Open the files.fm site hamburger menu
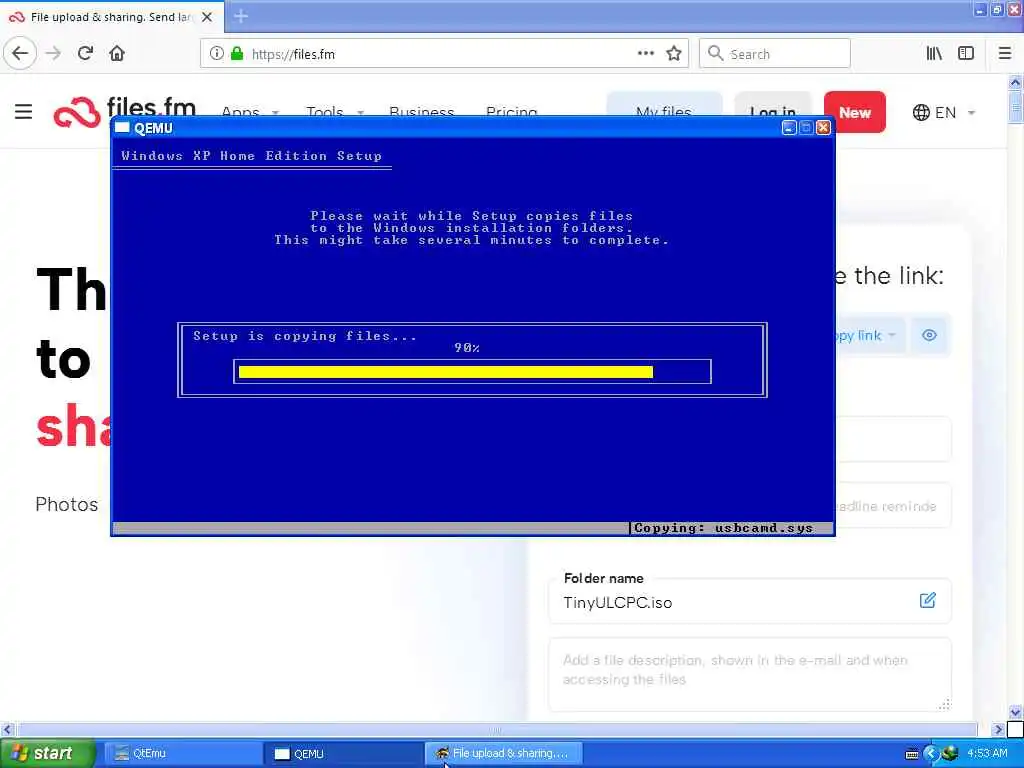The image size is (1024, 768). pos(24,112)
